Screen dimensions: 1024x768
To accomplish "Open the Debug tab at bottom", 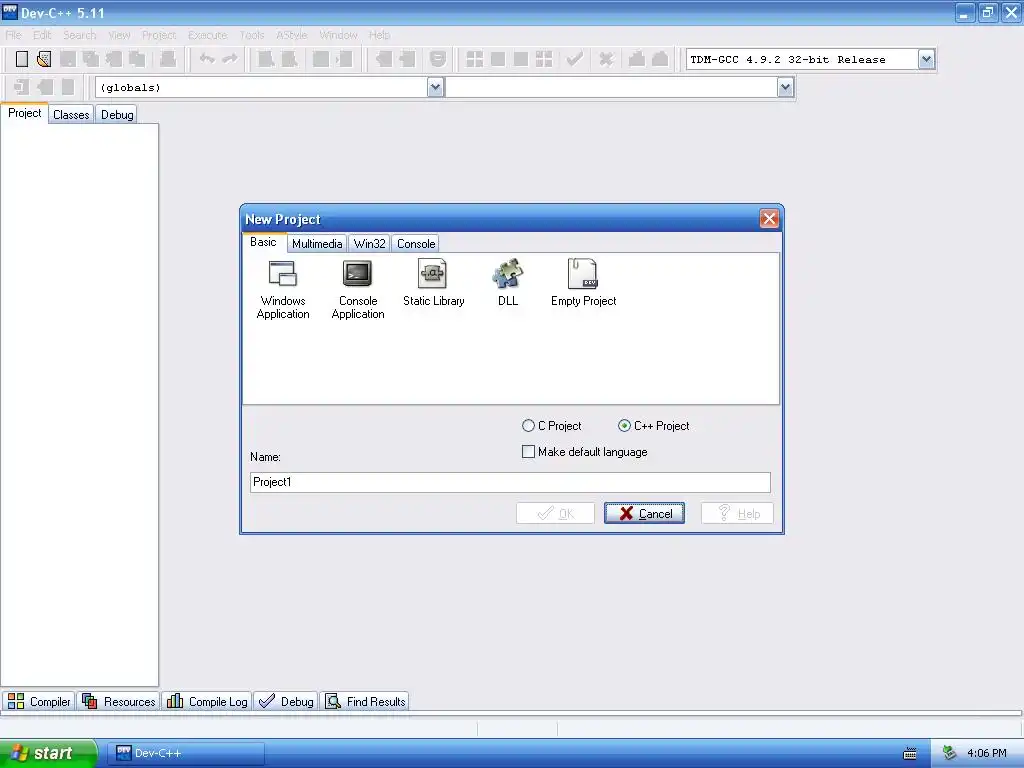I will 286,701.
